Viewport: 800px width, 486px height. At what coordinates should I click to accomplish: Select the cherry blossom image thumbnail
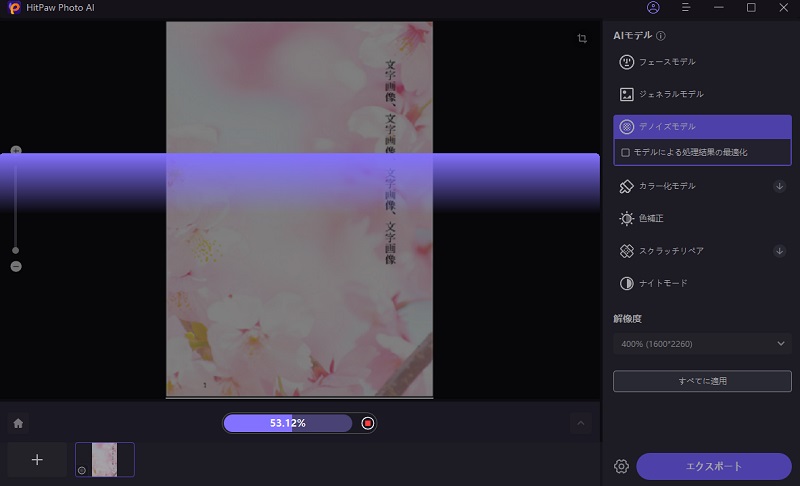point(105,459)
